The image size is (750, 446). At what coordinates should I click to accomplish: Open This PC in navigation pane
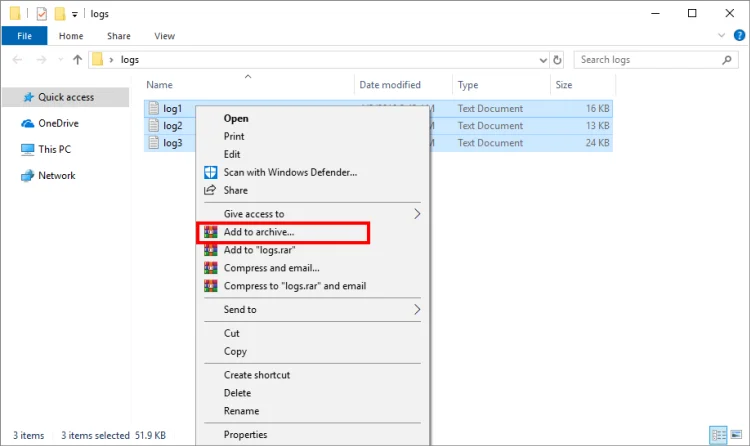(x=54, y=149)
